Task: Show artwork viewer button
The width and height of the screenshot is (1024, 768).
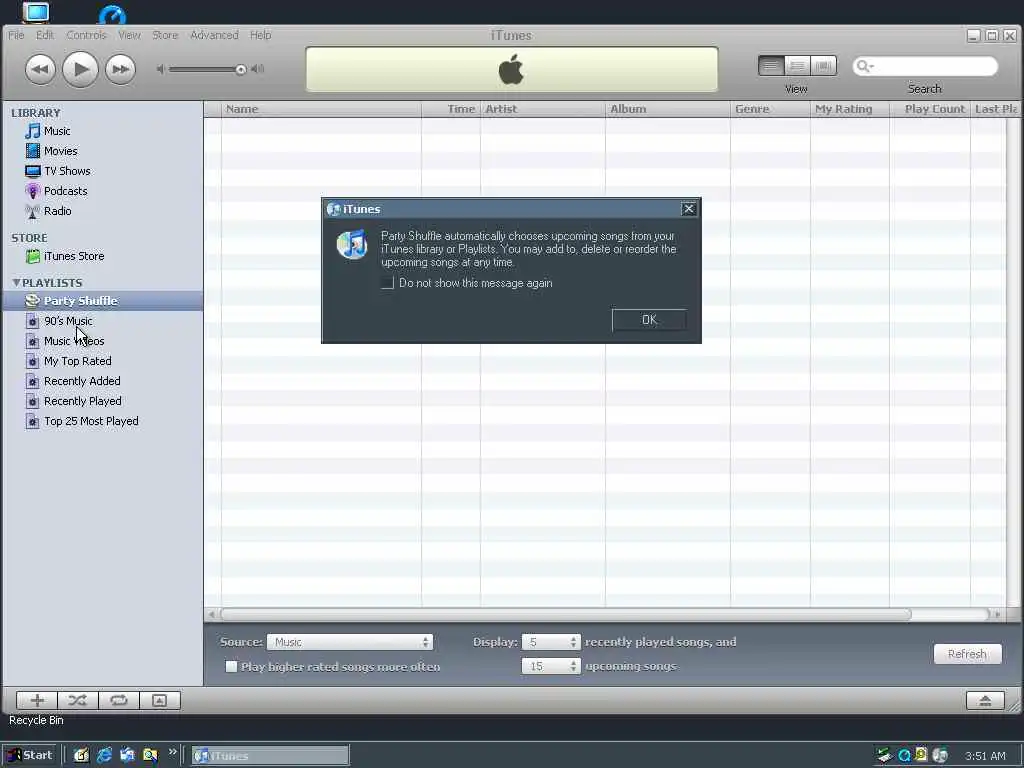Action: click(159, 701)
